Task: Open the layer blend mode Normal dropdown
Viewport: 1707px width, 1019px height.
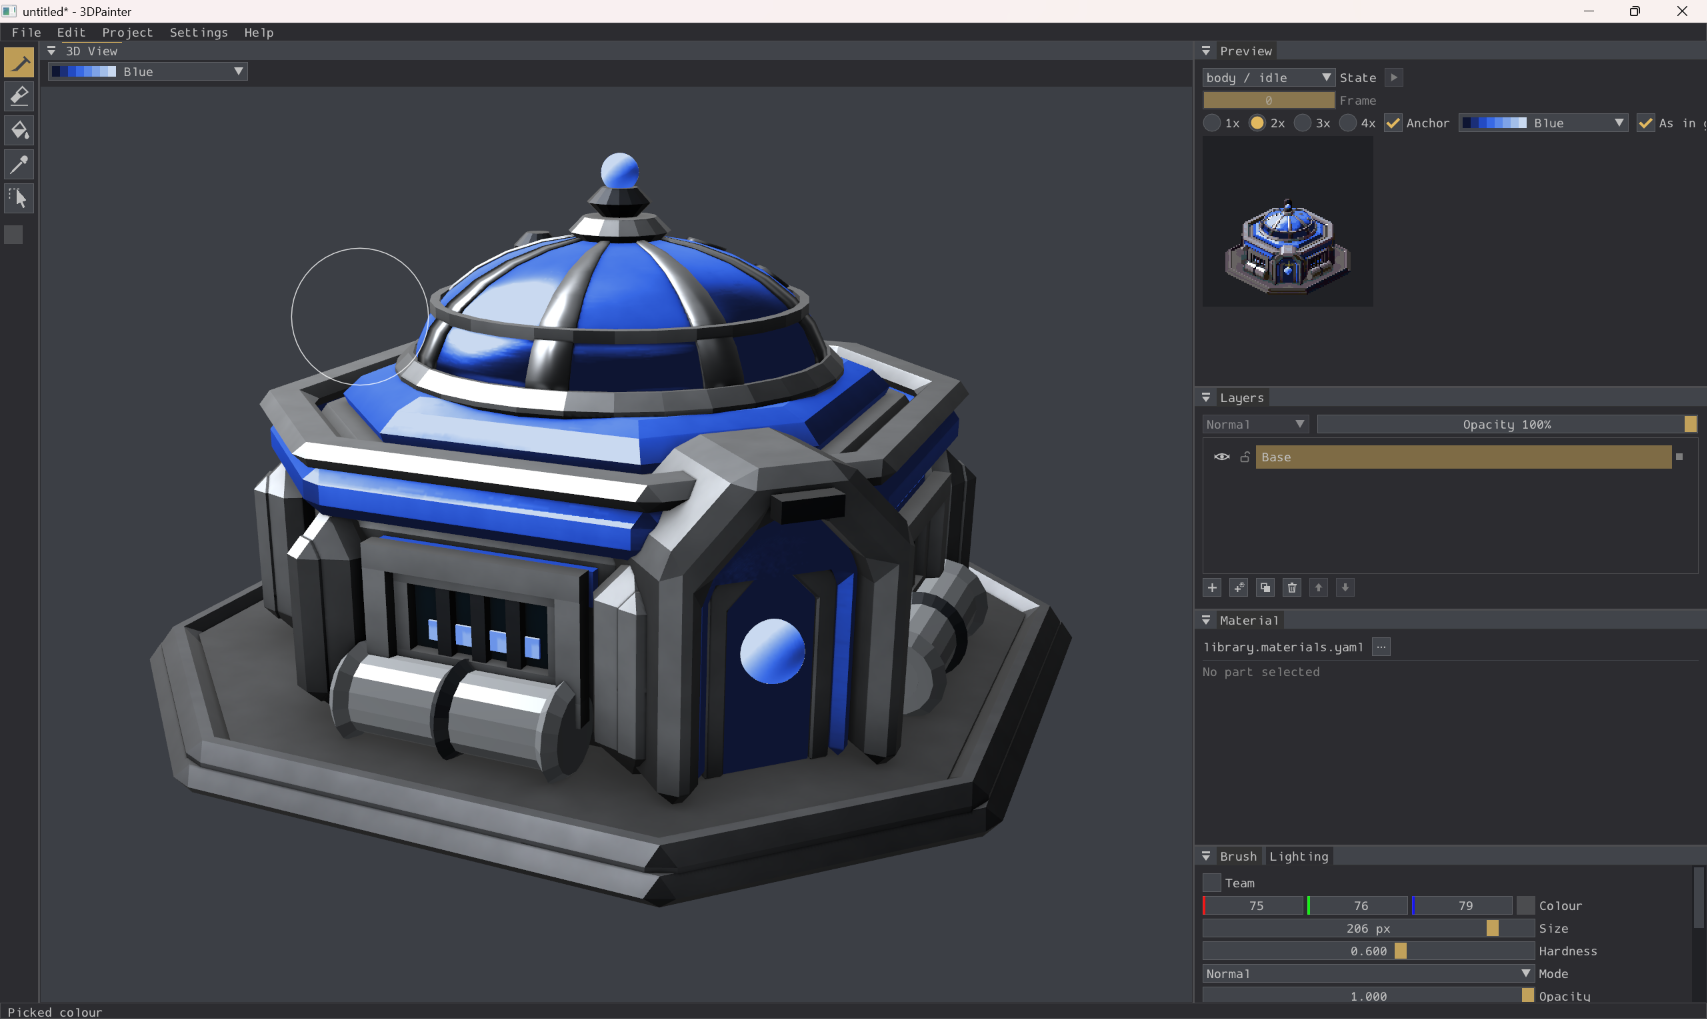Action: (1255, 425)
